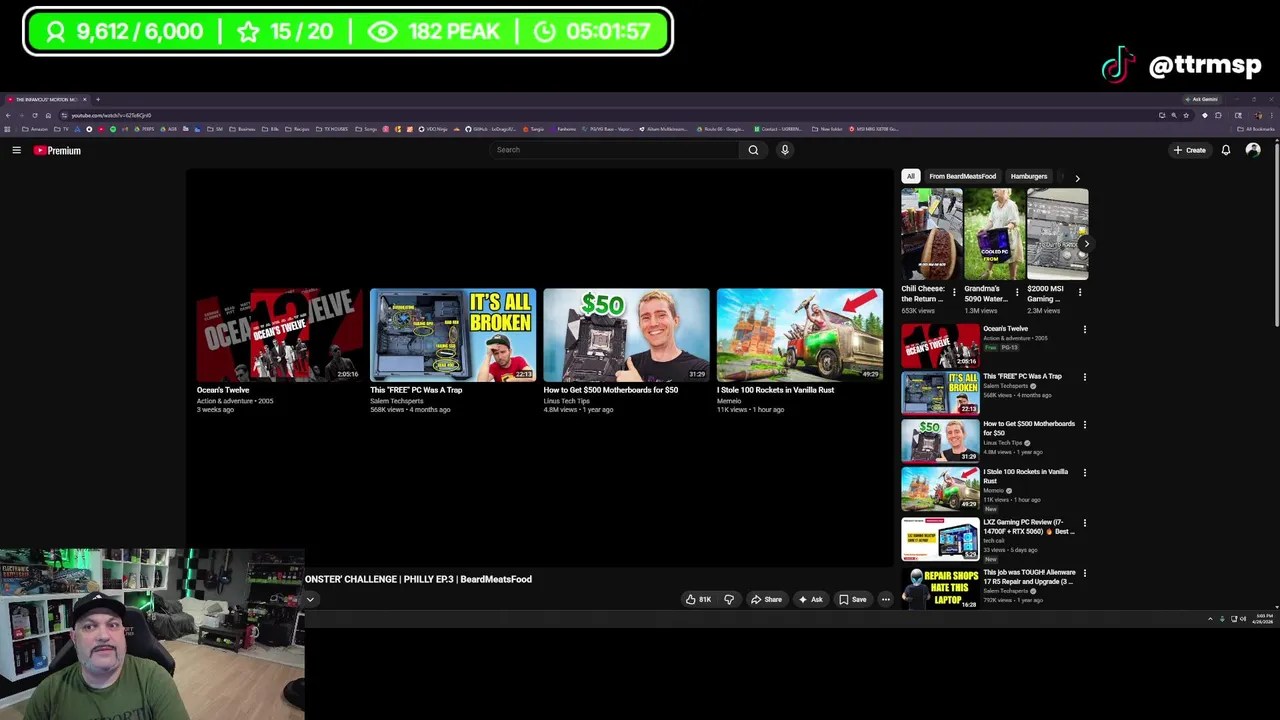Screen dimensions: 1280x720
Task: Dislike the video with thumbs down
Action: pyautogui.click(x=729, y=599)
